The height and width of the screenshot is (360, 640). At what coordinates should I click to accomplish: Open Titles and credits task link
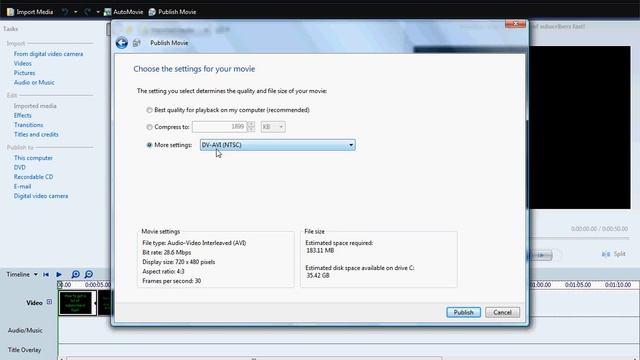click(x=36, y=134)
